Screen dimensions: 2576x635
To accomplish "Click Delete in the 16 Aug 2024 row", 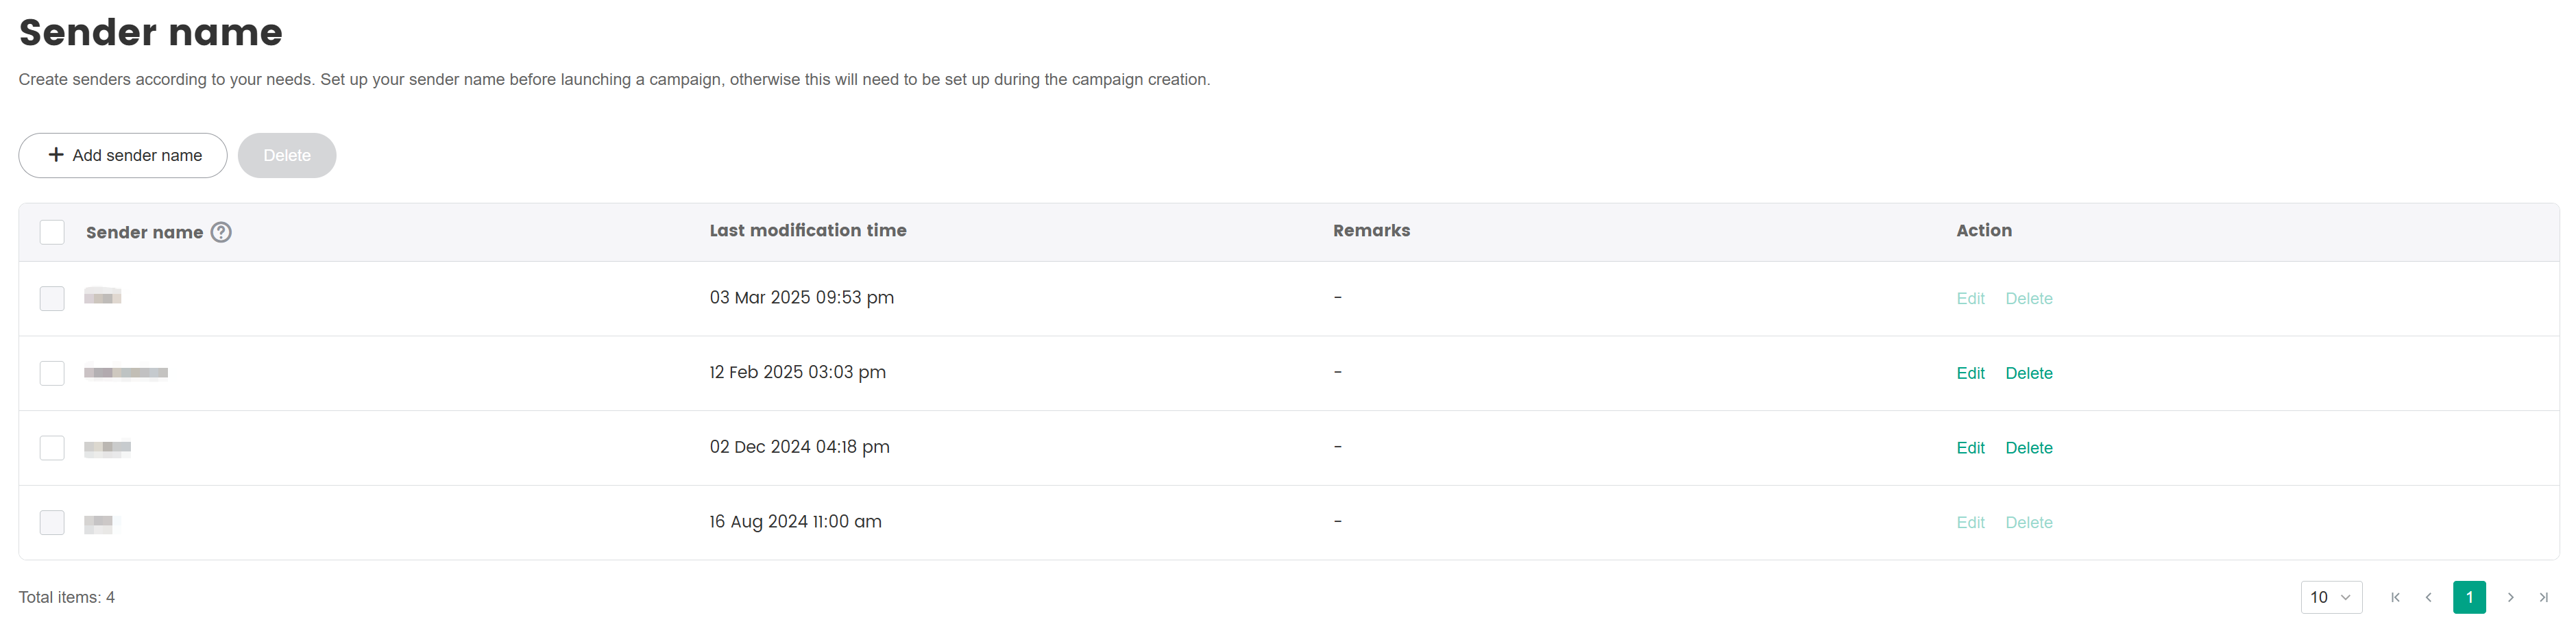I will (x=2028, y=522).
